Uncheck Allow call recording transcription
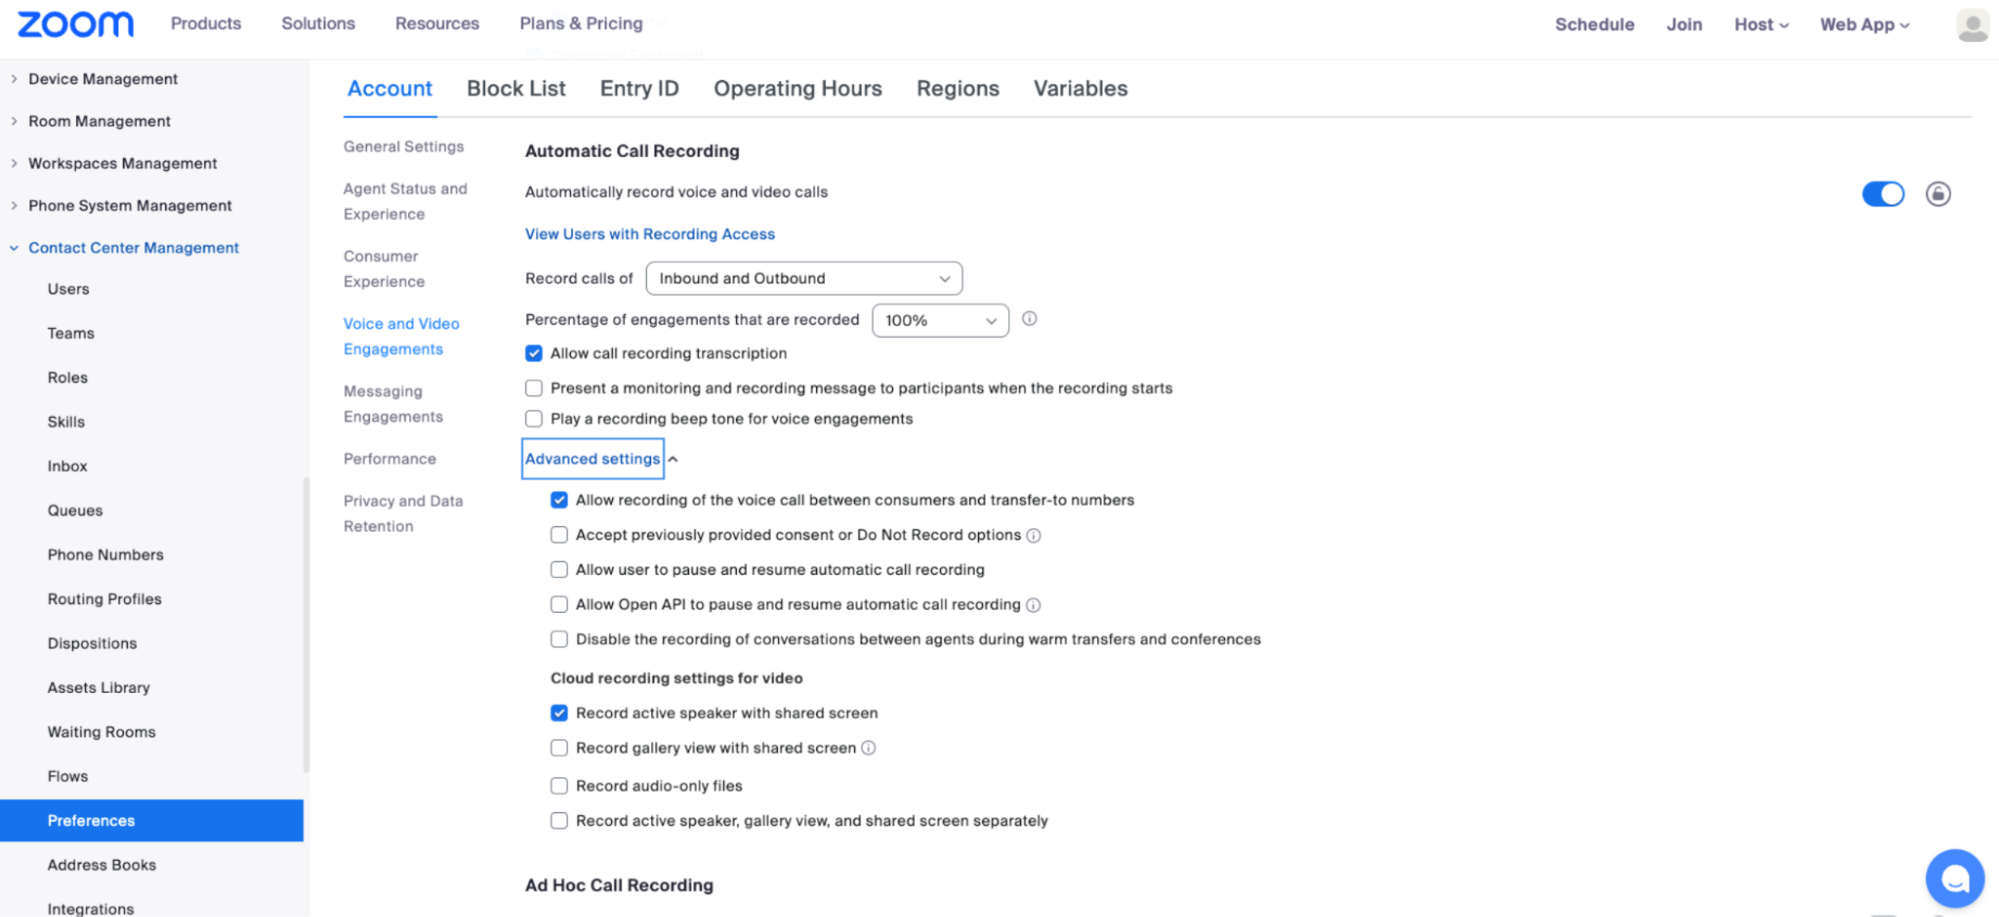The height and width of the screenshot is (917, 1999). tap(534, 353)
